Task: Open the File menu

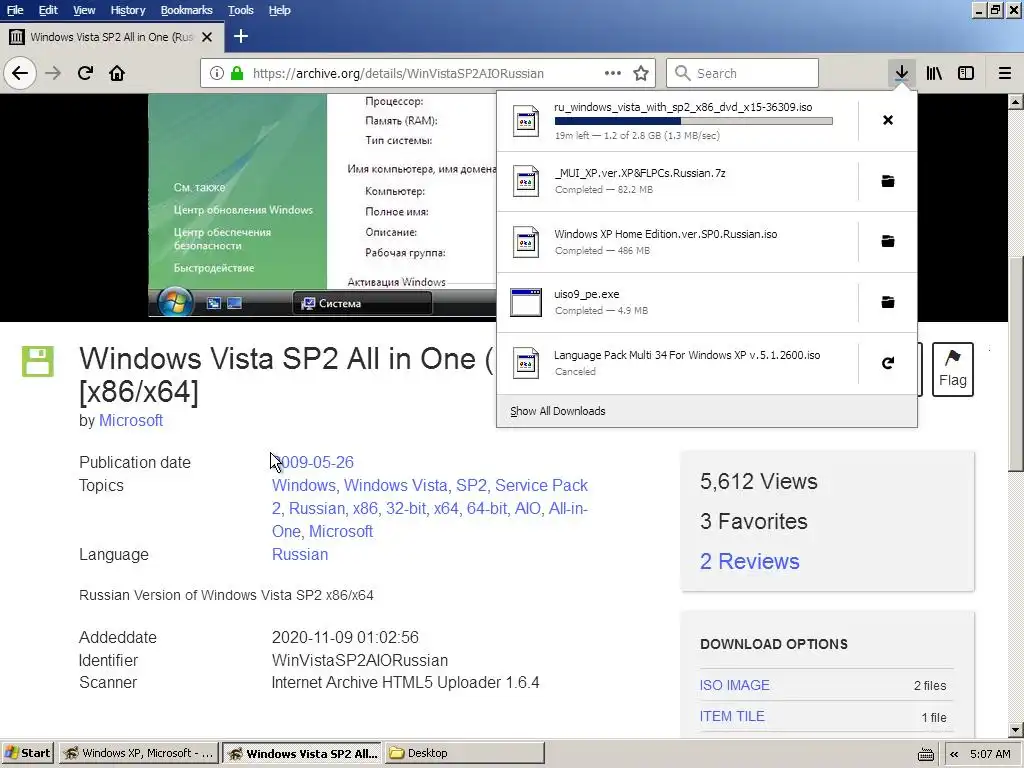Action: point(14,10)
